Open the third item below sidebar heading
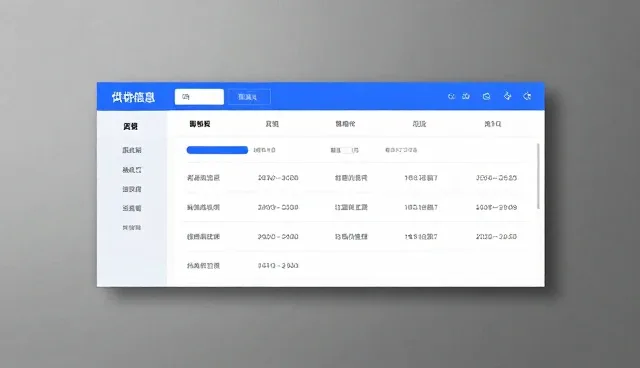Viewport: 640px width, 368px height. [x=132, y=189]
